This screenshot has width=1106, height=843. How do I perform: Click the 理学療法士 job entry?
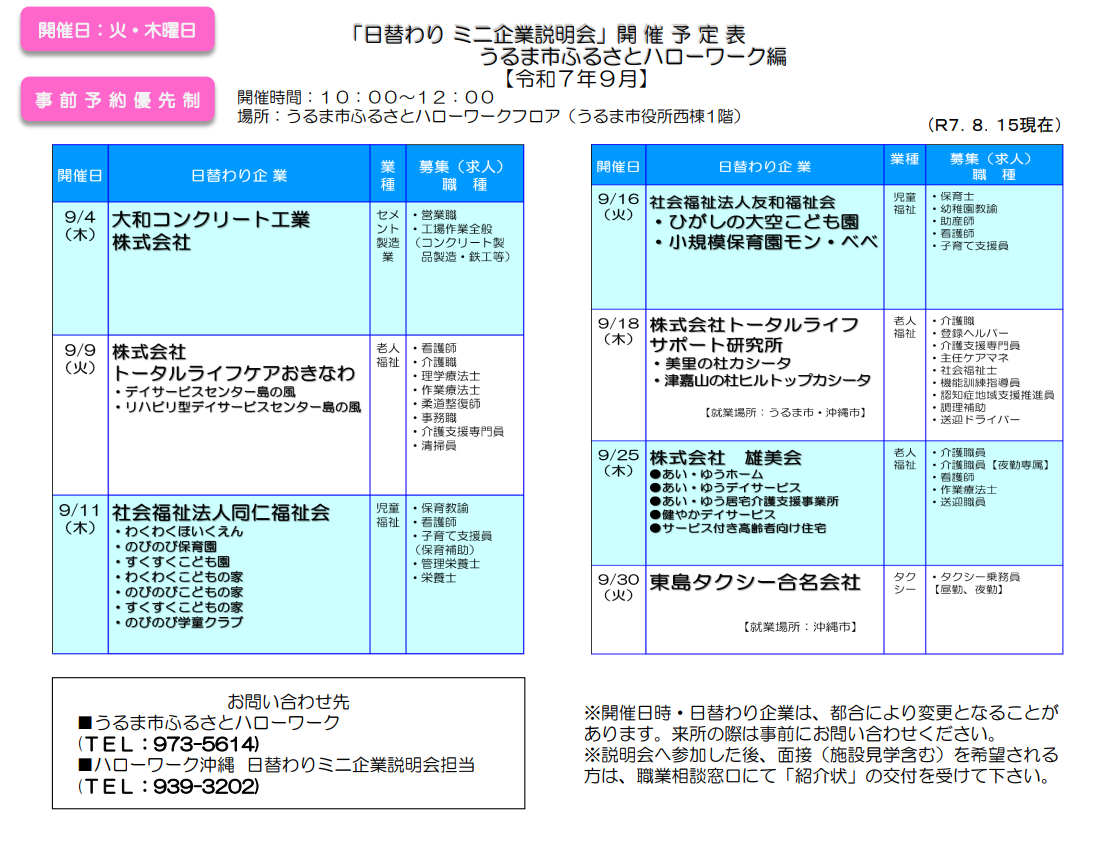point(446,376)
